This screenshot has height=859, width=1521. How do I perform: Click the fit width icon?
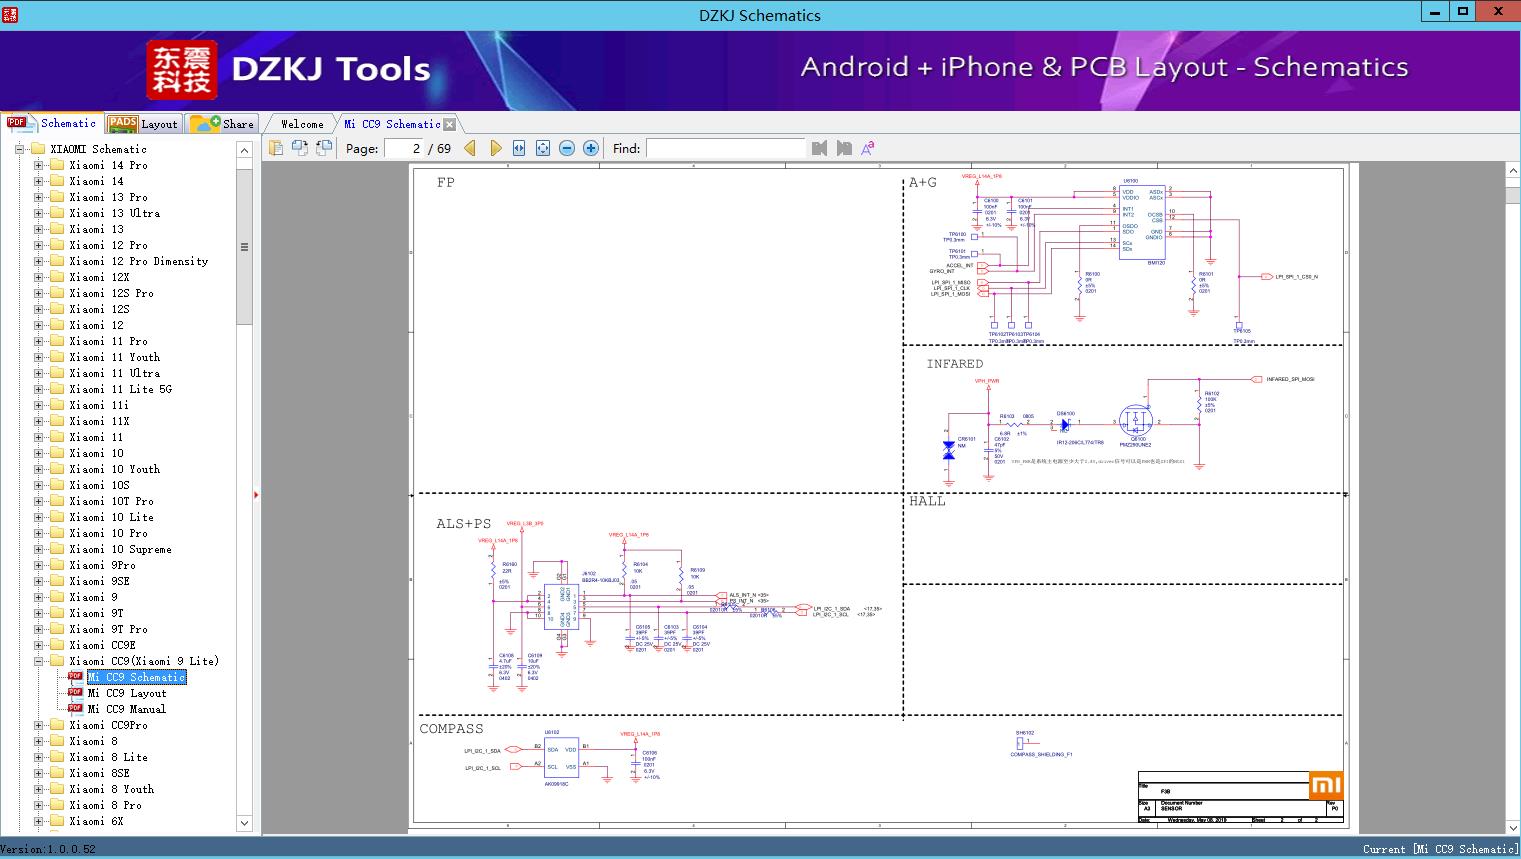click(519, 148)
